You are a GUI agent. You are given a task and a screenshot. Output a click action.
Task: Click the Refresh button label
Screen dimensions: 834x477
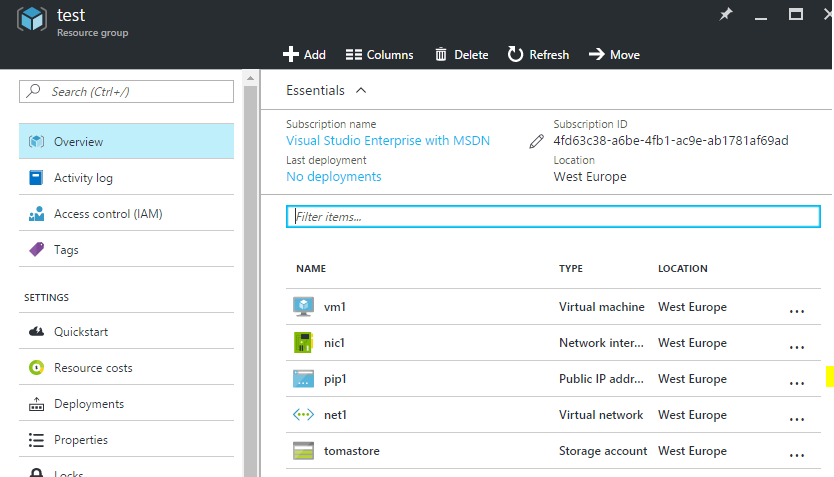coord(549,55)
